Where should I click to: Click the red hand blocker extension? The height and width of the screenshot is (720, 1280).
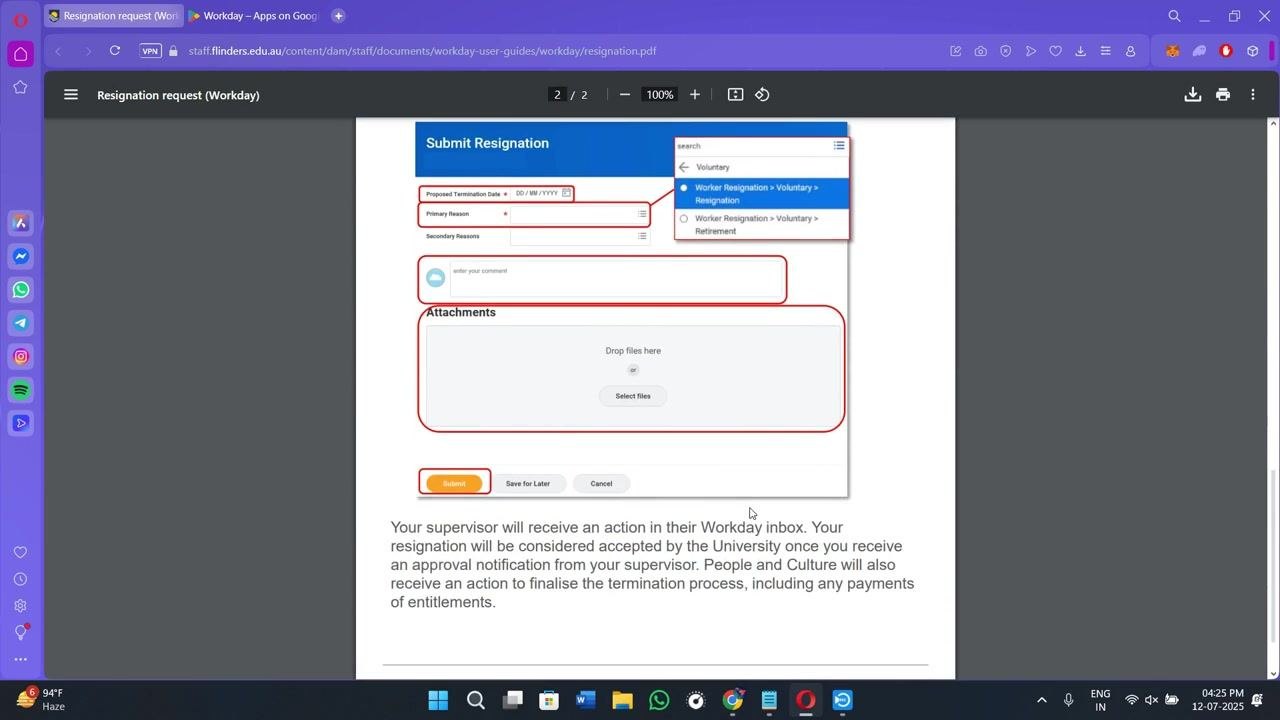click(1226, 51)
